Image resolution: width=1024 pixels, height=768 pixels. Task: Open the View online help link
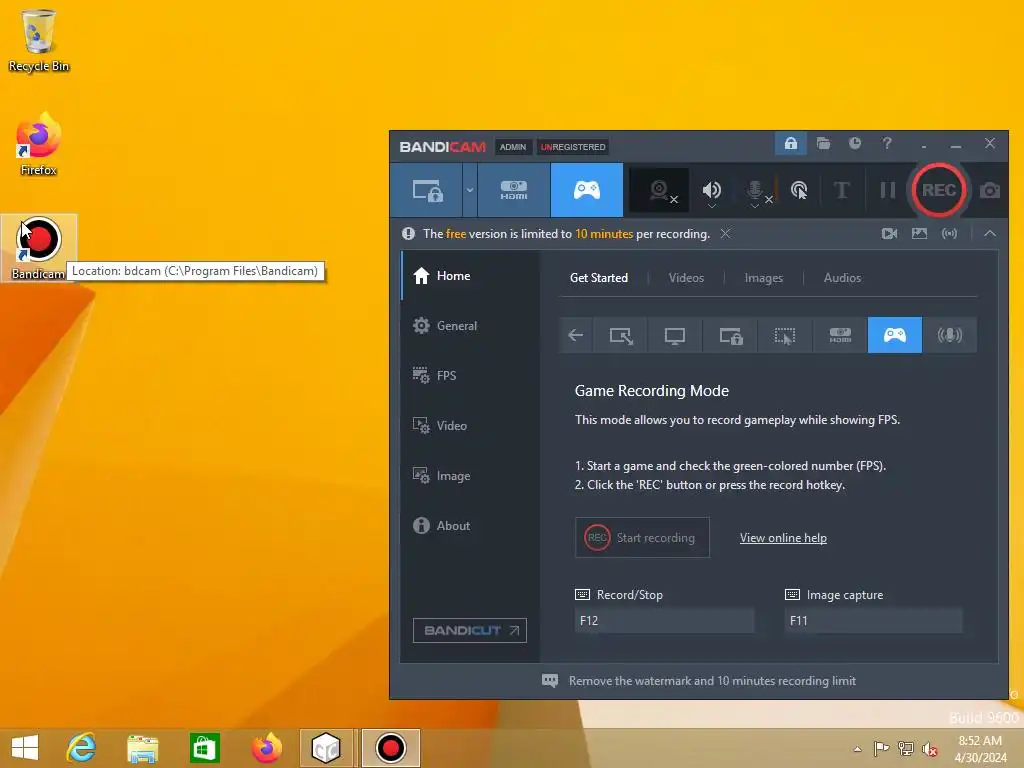point(783,538)
